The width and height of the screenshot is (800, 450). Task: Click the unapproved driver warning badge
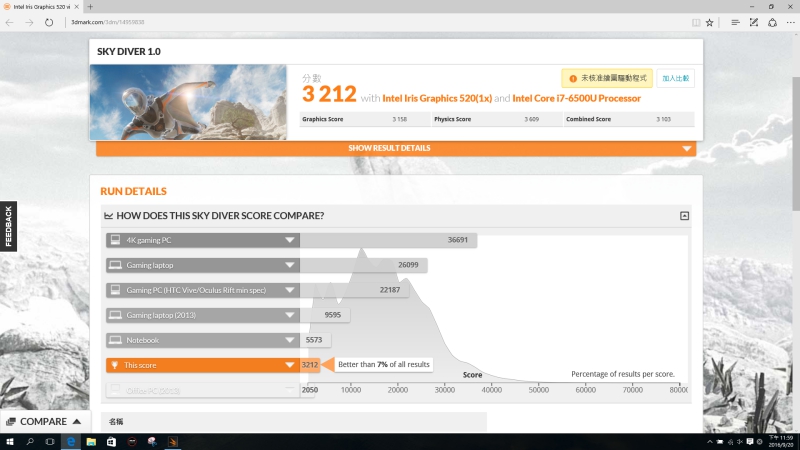(607, 79)
